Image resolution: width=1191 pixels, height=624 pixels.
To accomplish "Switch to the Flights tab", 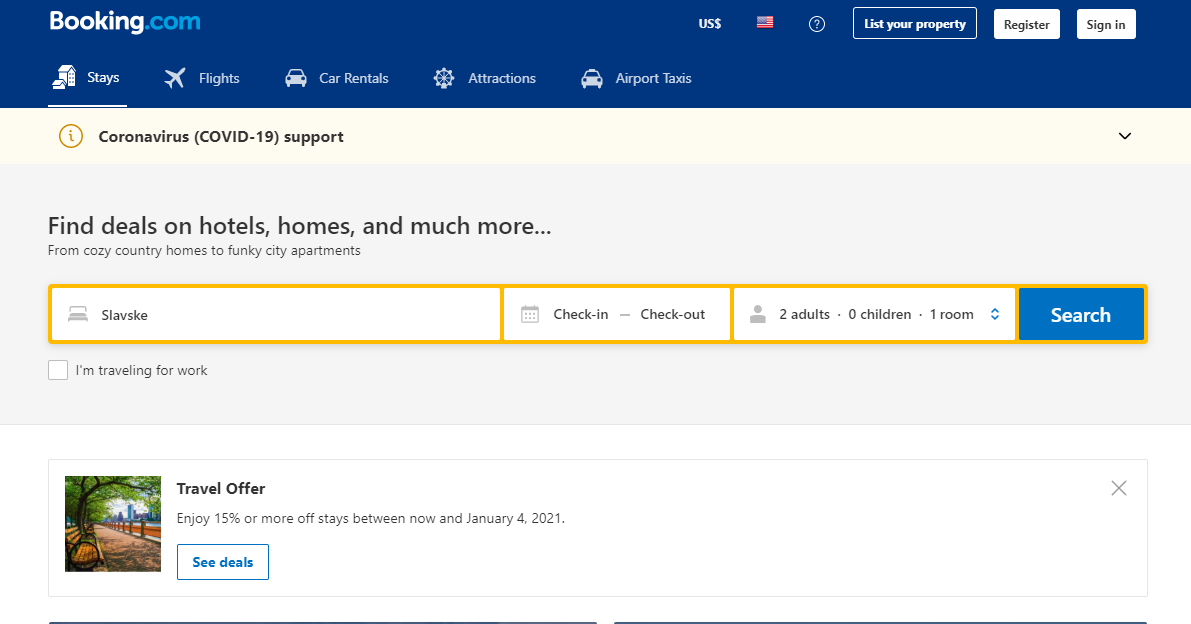I will coord(202,78).
